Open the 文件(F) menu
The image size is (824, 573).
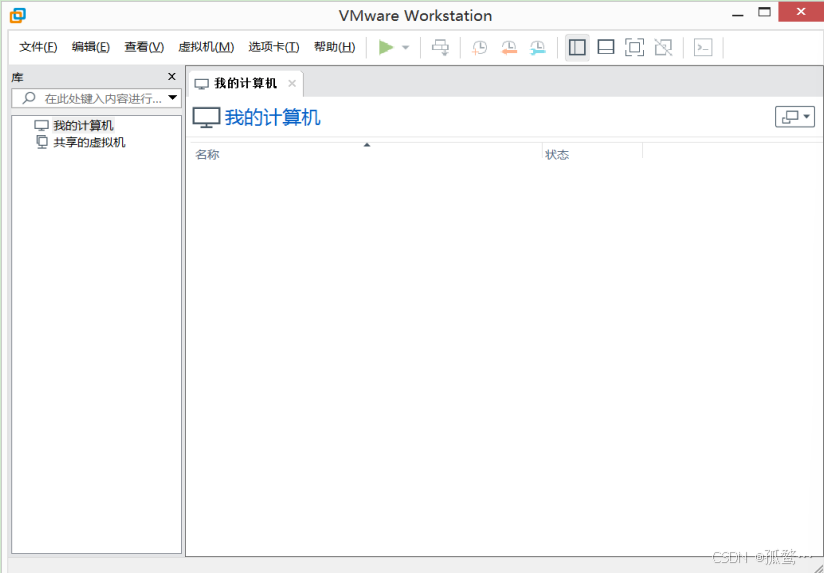[x=38, y=47]
